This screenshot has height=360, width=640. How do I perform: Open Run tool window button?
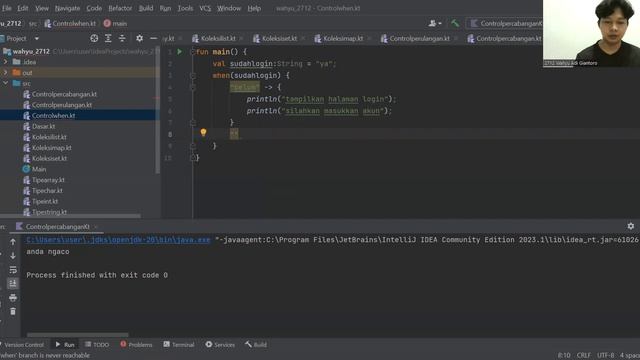[65, 345]
